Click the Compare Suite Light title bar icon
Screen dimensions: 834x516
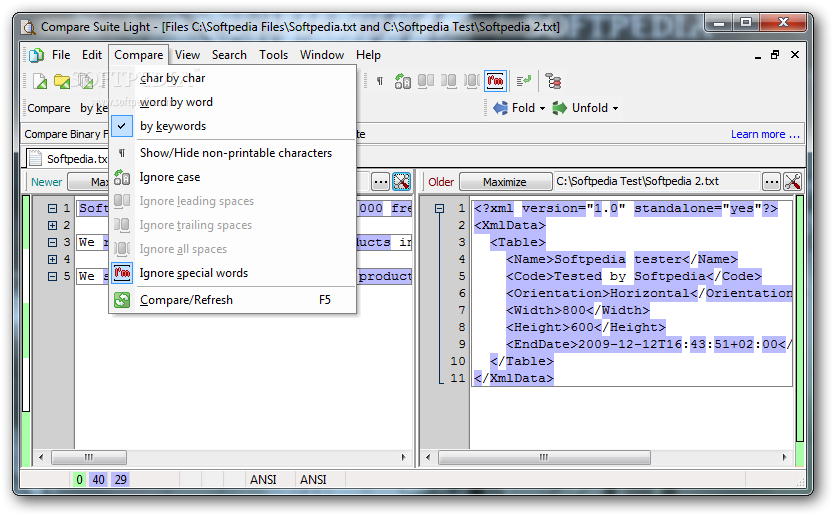pyautogui.click(x=29, y=27)
